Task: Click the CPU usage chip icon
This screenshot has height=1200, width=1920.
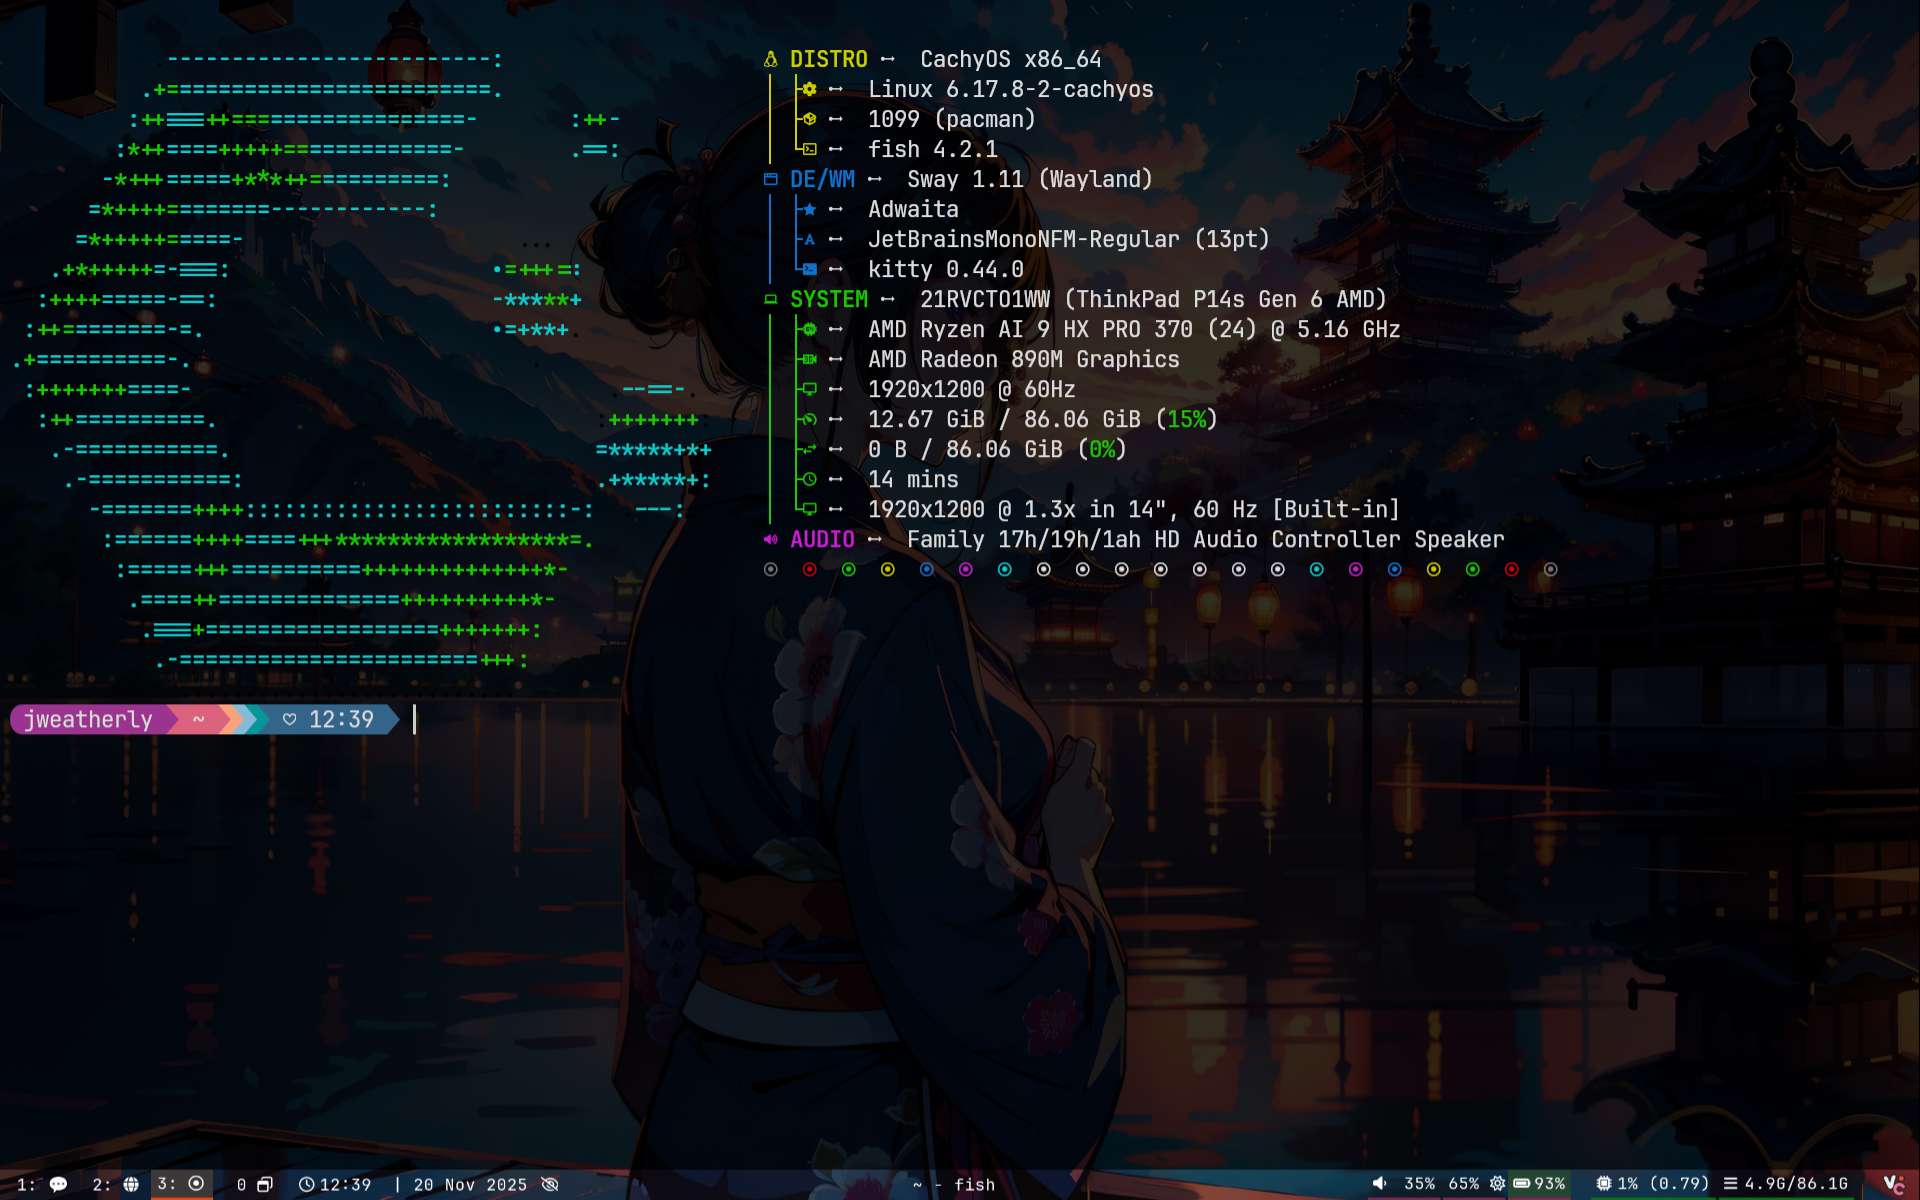Action: coord(1603,1184)
